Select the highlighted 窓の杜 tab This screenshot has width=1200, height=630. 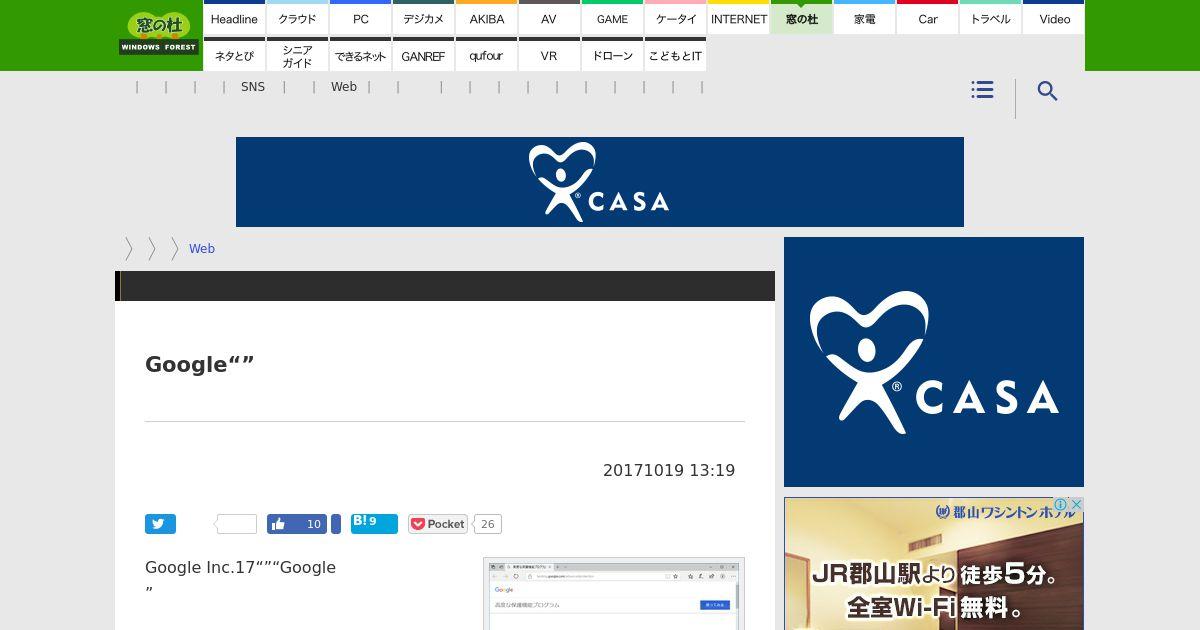801,19
